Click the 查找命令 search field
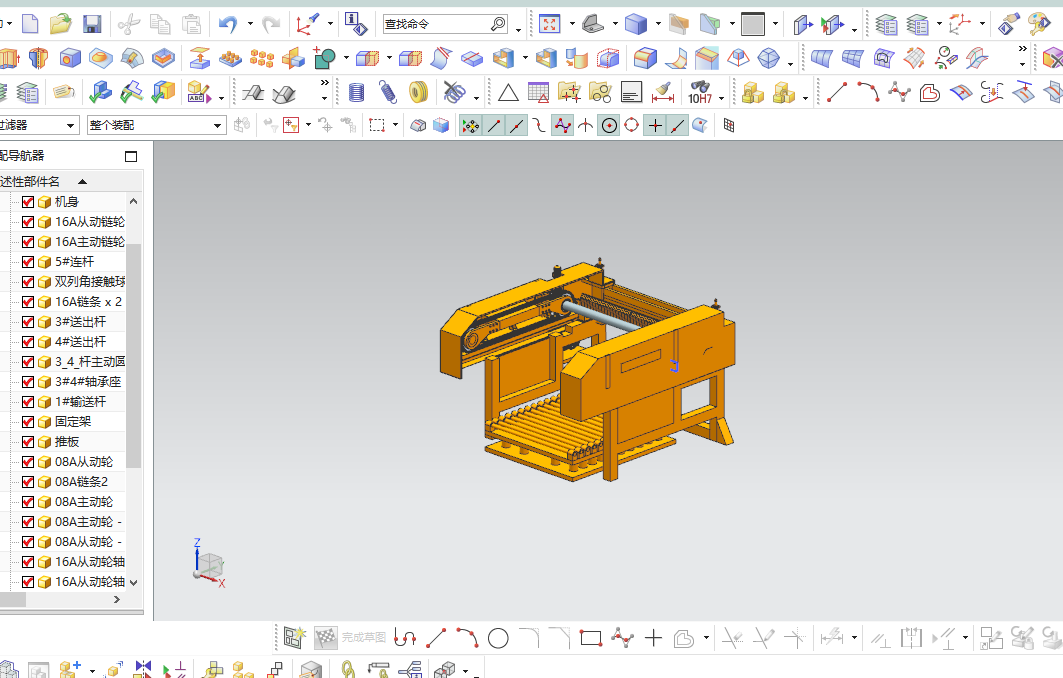The image size is (1063, 678). tap(437, 24)
